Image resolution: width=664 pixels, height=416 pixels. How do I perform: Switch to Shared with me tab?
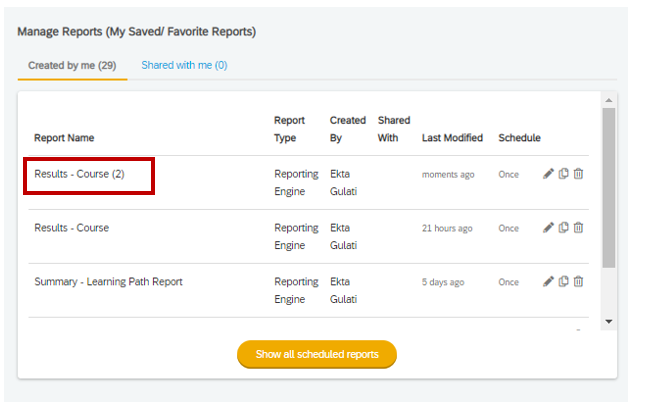tap(184, 65)
